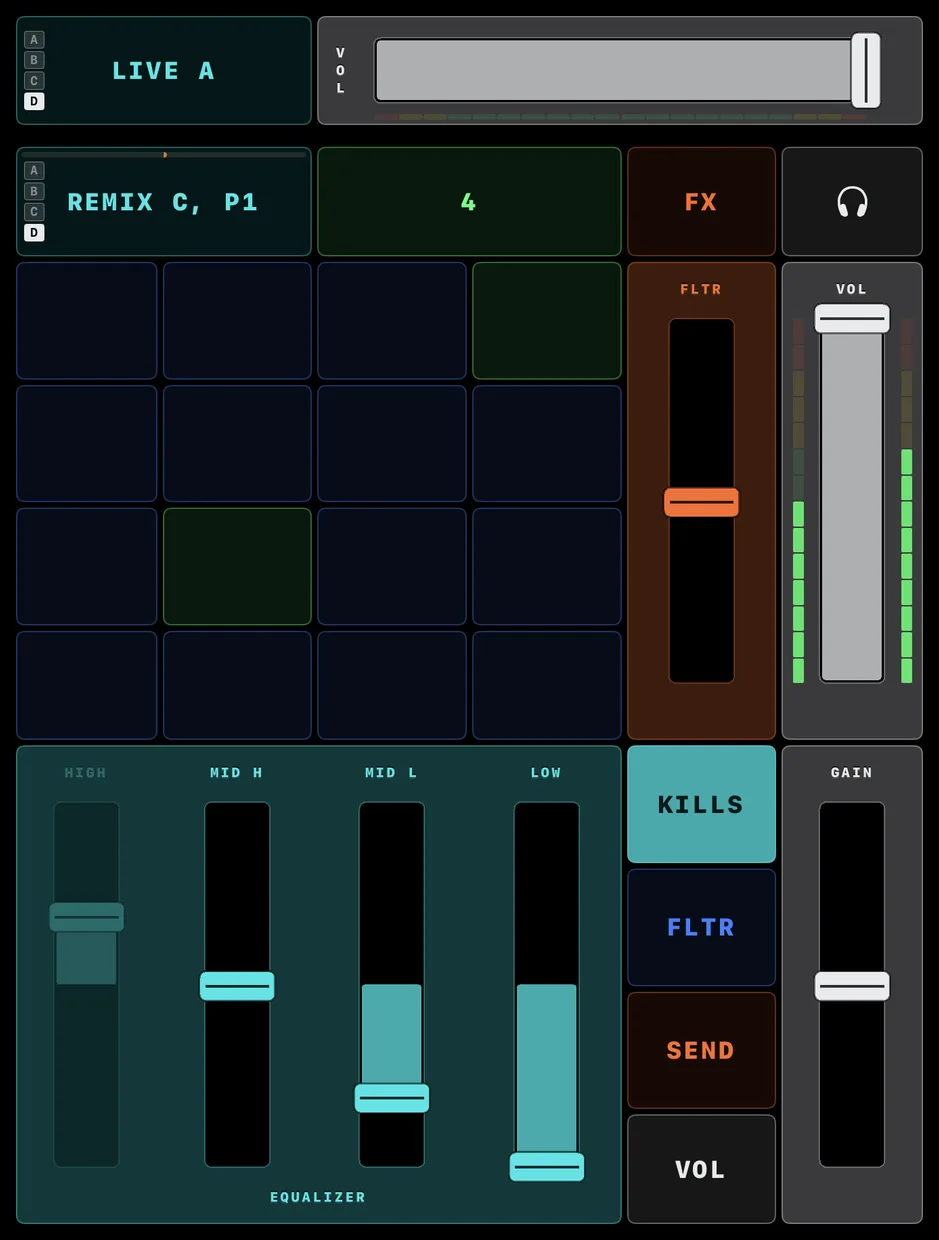Switch to the SEND mode
Screen dimensions: 939x1240
point(701,1050)
